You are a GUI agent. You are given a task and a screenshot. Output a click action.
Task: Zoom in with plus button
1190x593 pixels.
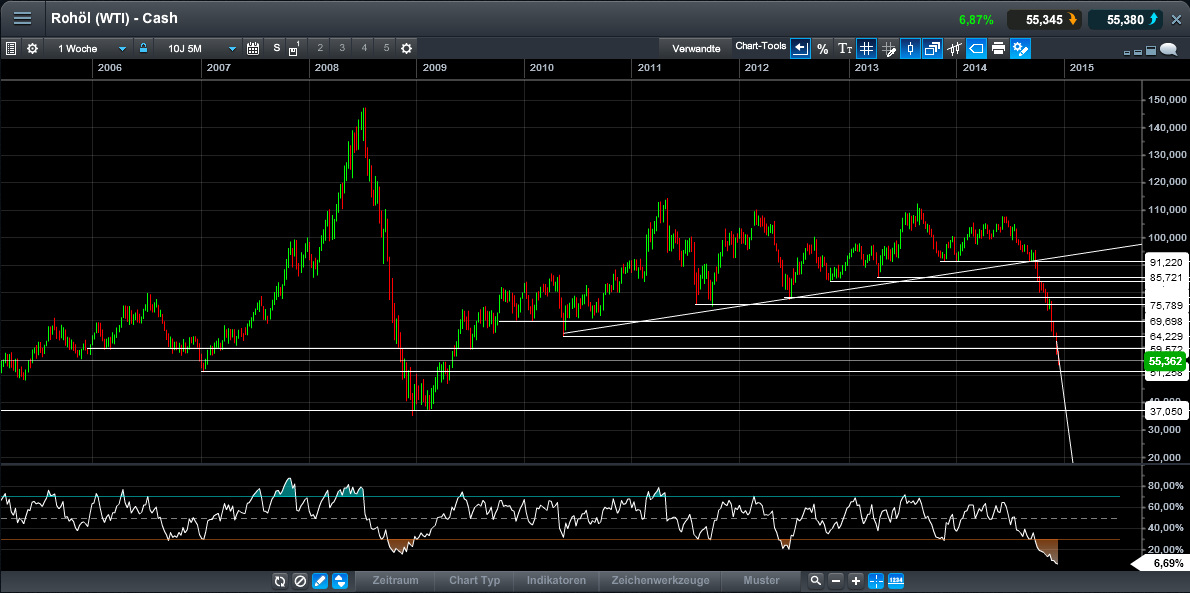[x=855, y=581]
